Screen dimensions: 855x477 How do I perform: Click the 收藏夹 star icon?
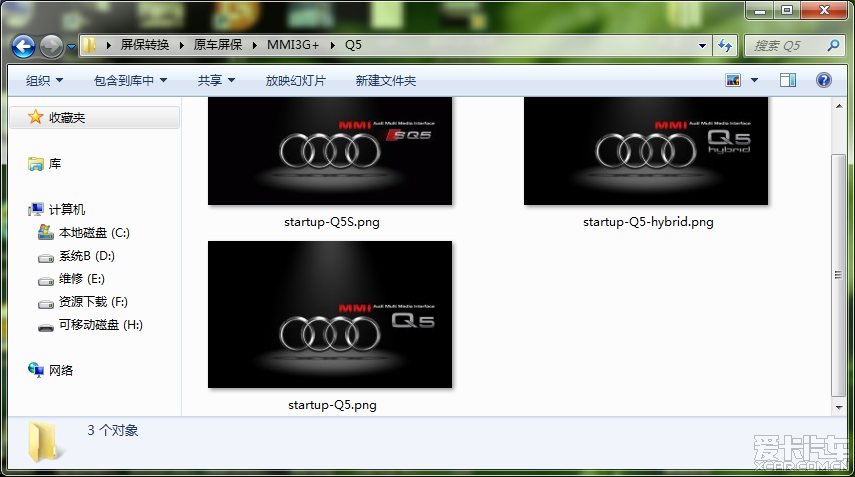point(35,117)
